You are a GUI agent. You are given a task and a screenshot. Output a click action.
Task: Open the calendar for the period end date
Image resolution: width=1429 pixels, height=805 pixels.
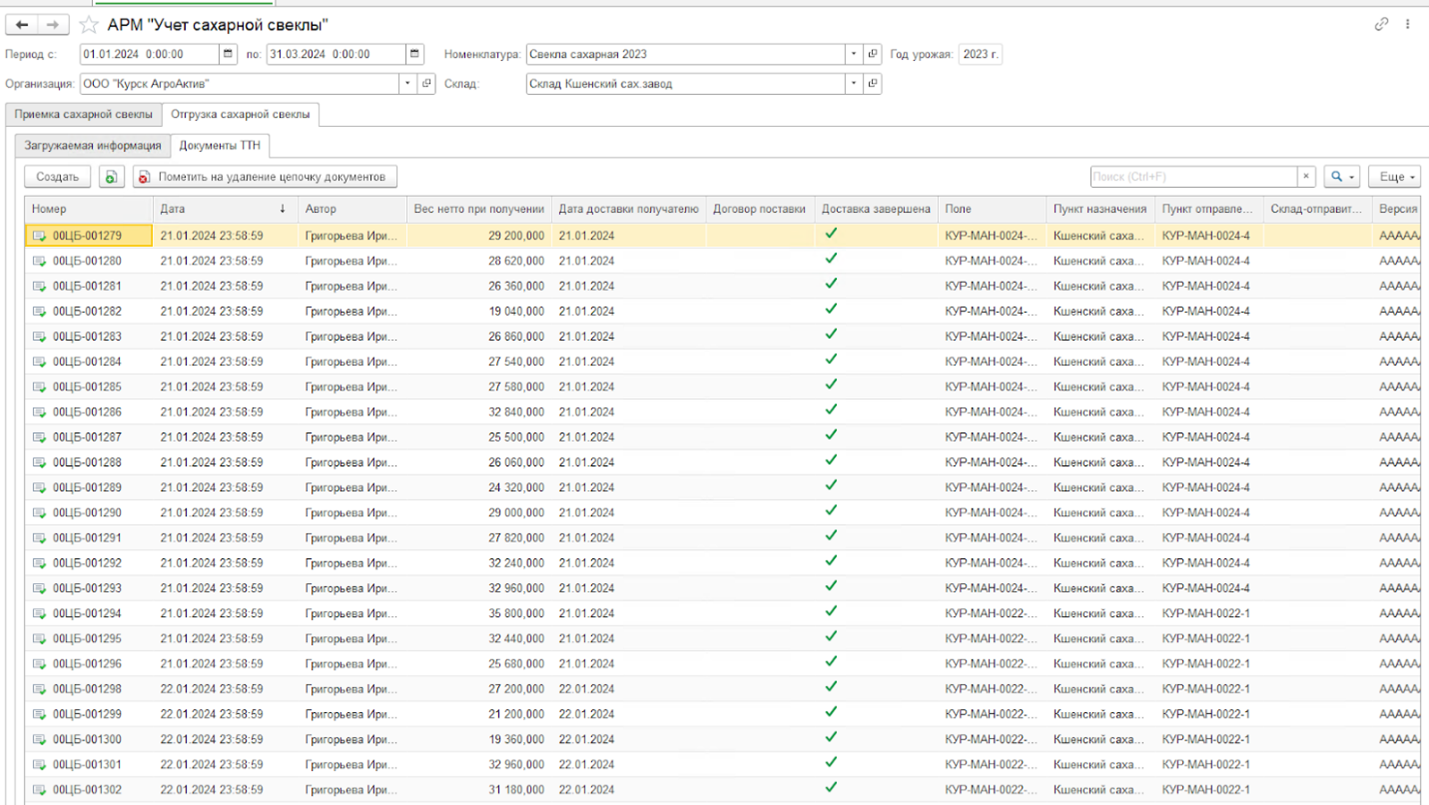point(415,54)
